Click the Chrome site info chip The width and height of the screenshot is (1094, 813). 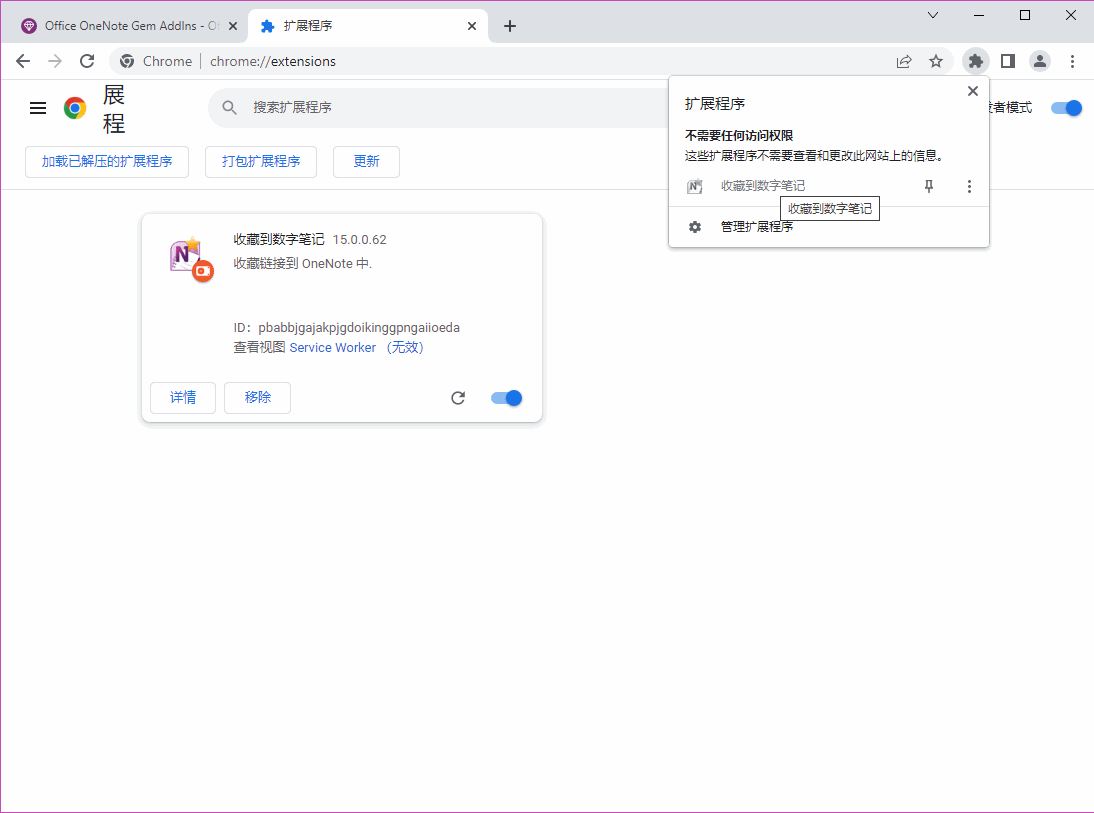click(156, 61)
